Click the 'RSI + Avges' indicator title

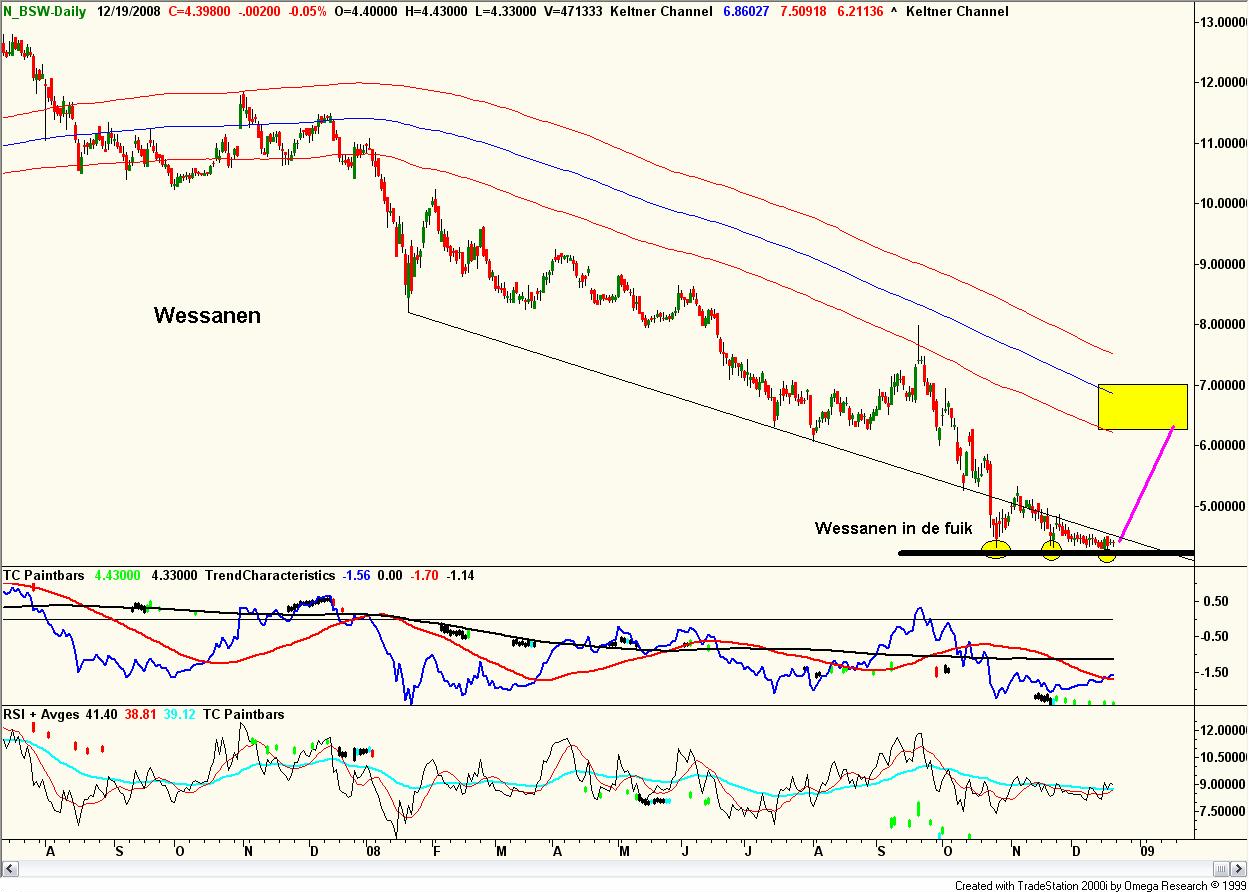click(x=42, y=714)
